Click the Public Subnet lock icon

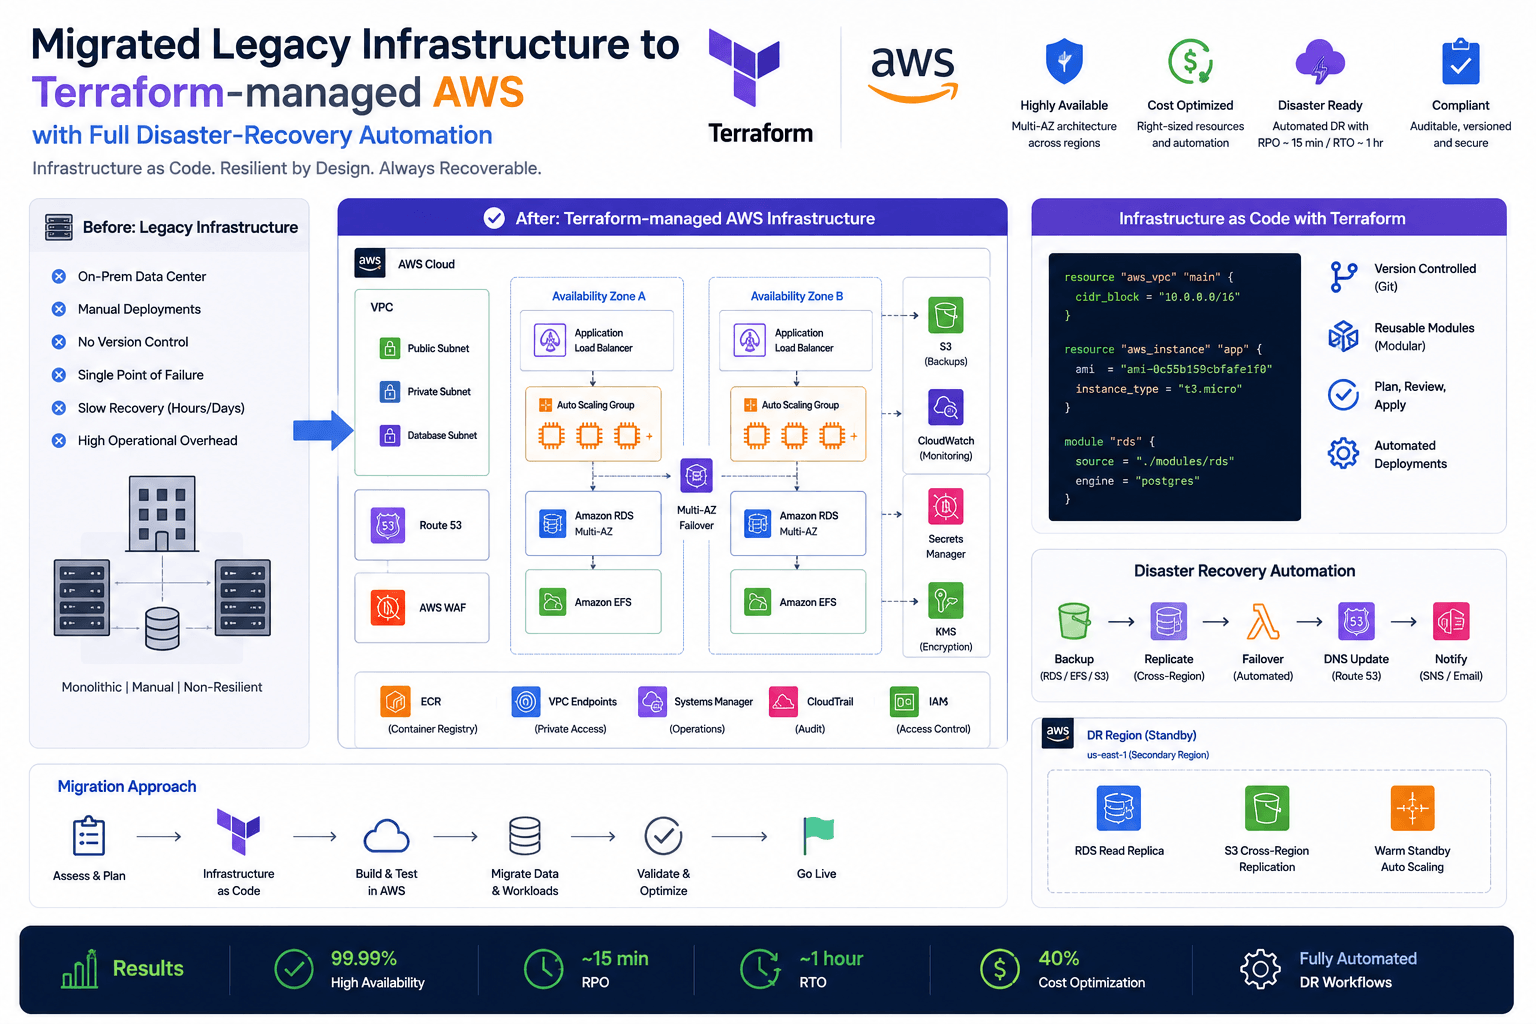tap(390, 348)
